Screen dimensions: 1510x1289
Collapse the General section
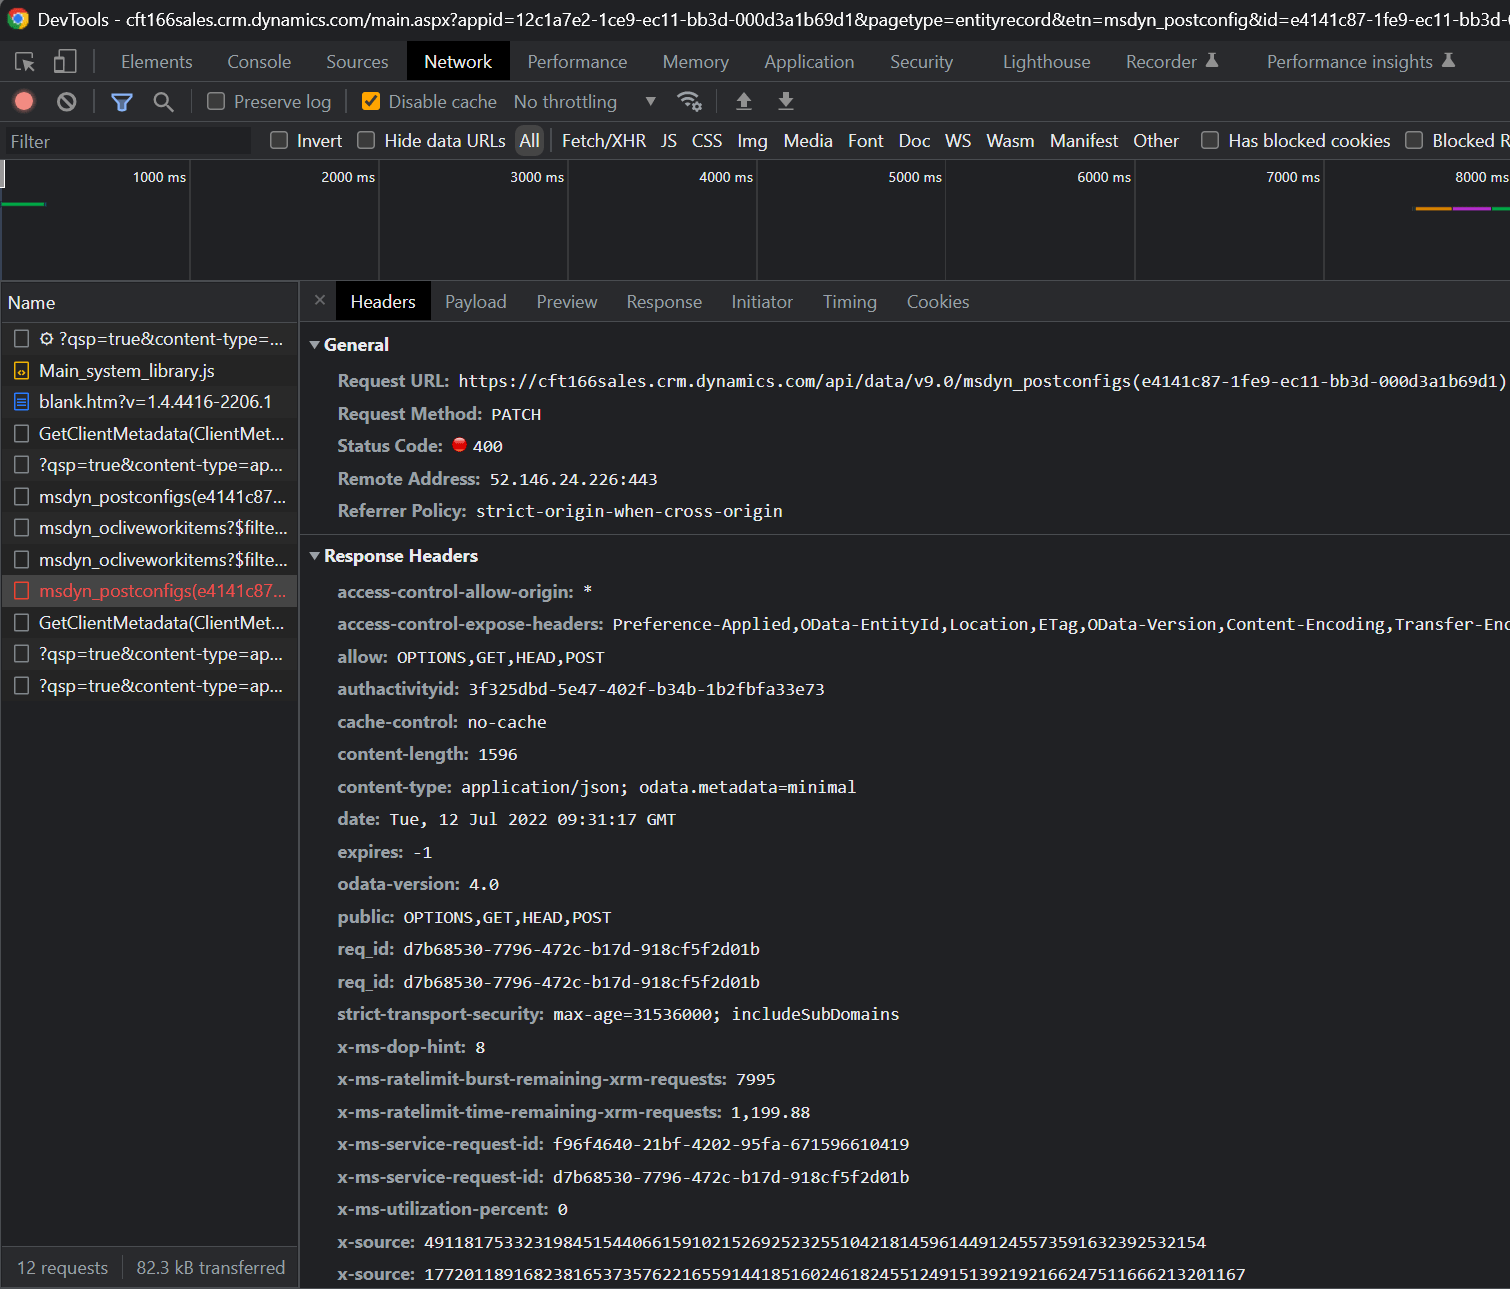pyautogui.click(x=315, y=345)
